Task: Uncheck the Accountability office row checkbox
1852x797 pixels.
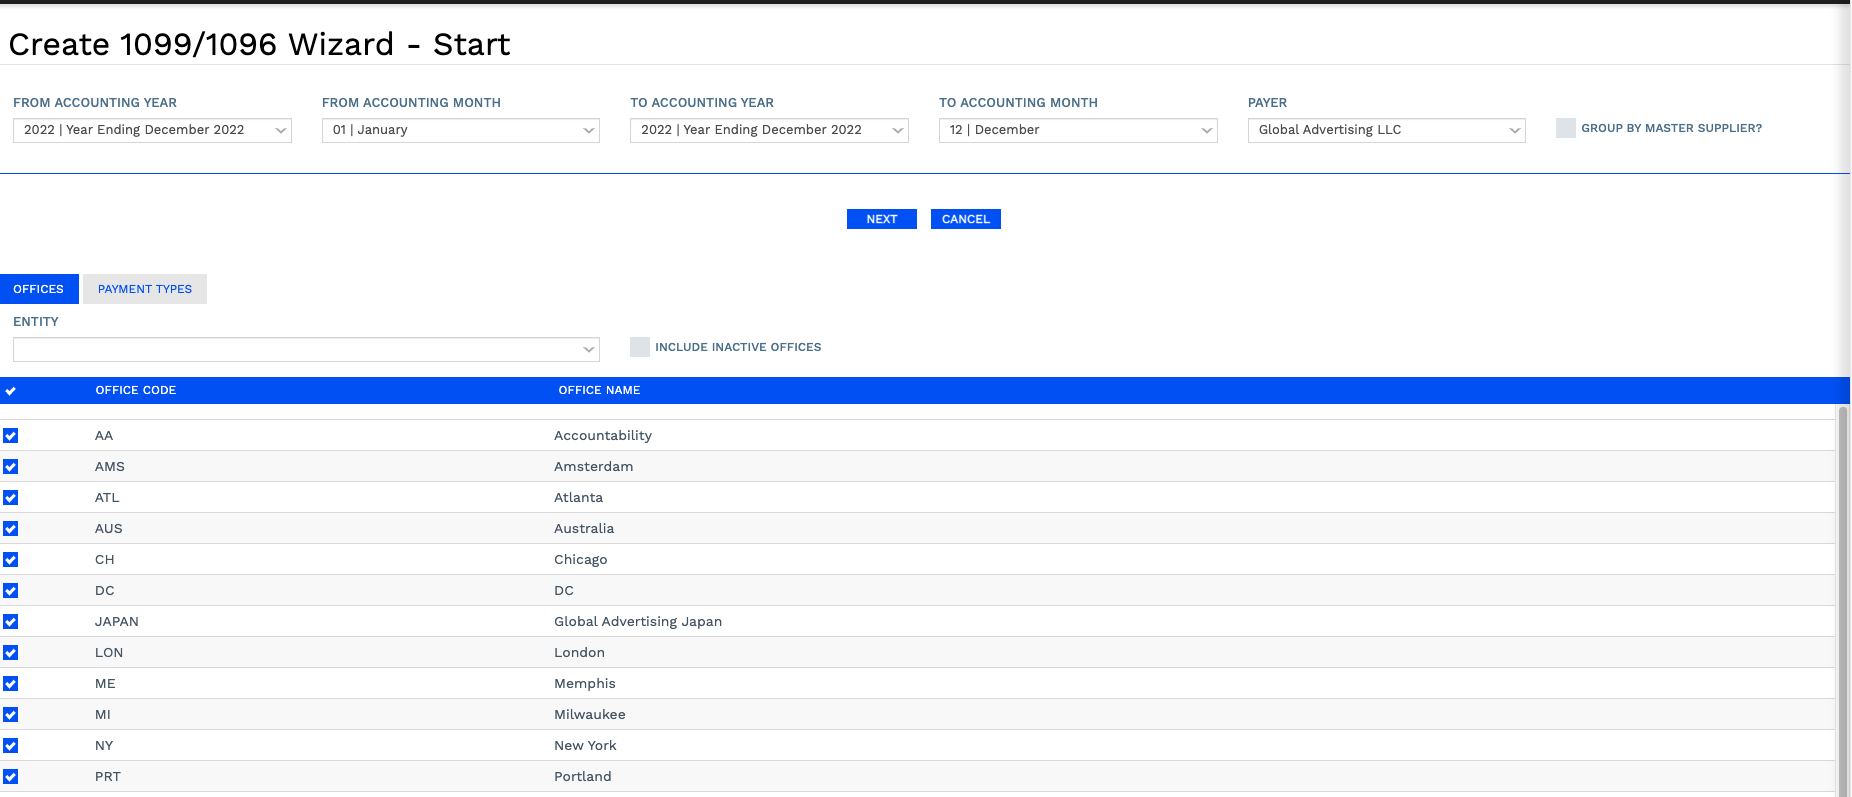Action: pos(10,436)
